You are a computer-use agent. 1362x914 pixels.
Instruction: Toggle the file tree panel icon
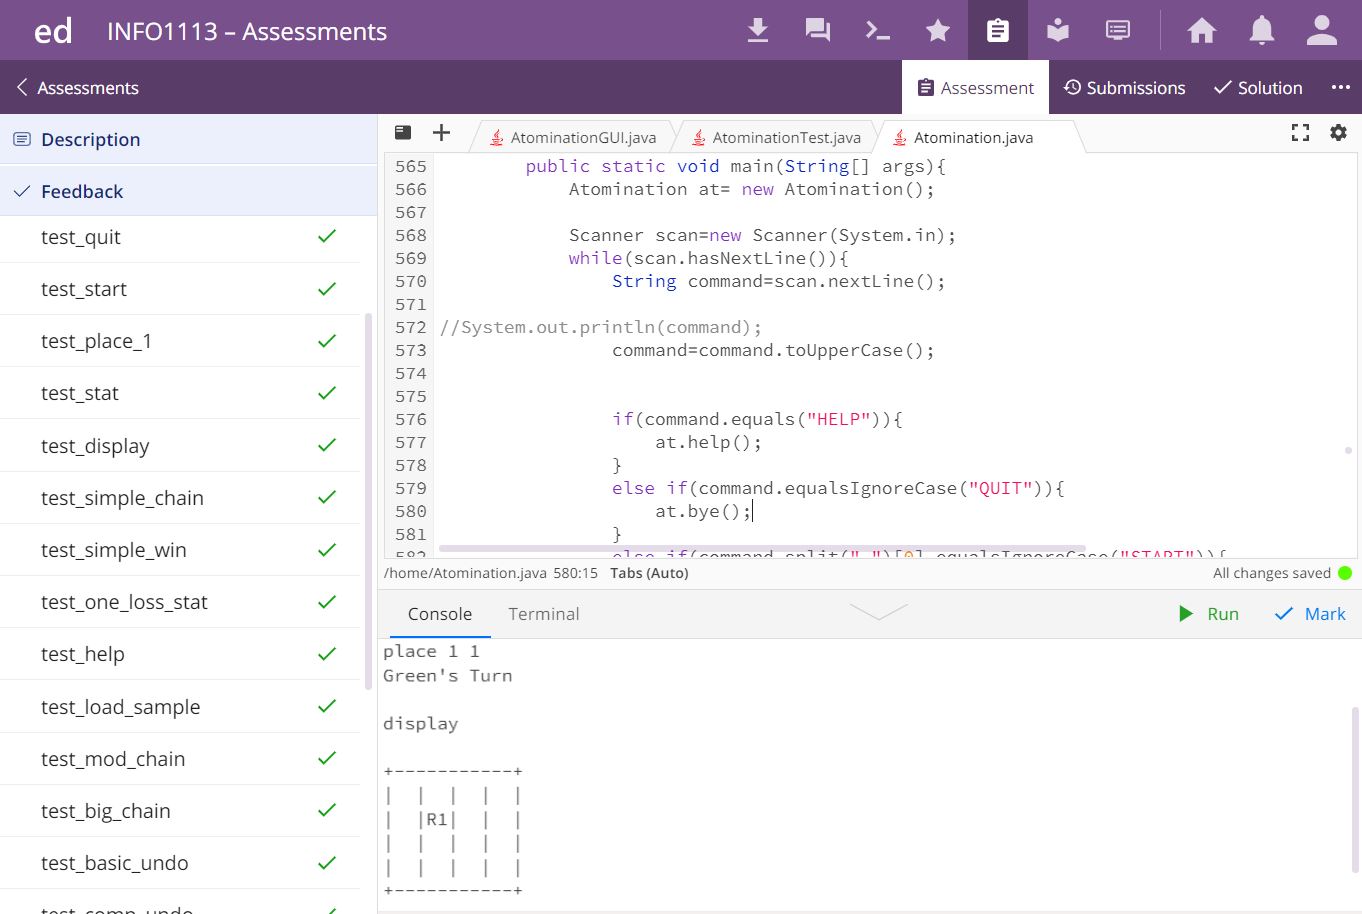[x=403, y=133]
